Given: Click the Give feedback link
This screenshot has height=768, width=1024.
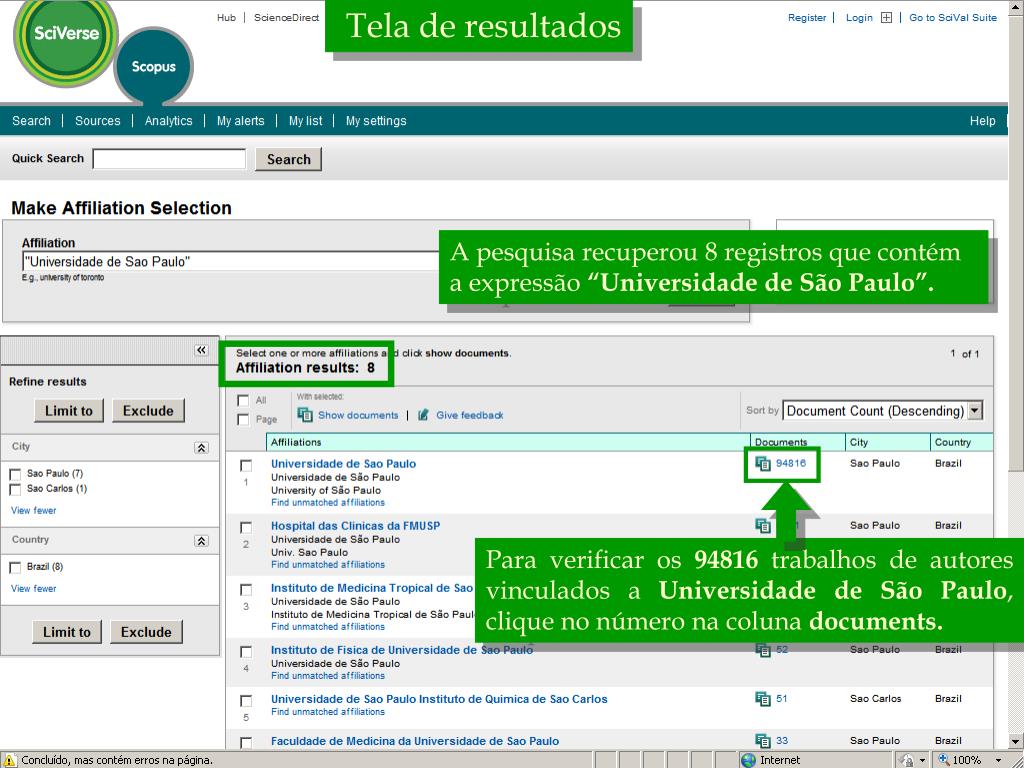Looking at the screenshot, I should pyautogui.click(x=470, y=415).
